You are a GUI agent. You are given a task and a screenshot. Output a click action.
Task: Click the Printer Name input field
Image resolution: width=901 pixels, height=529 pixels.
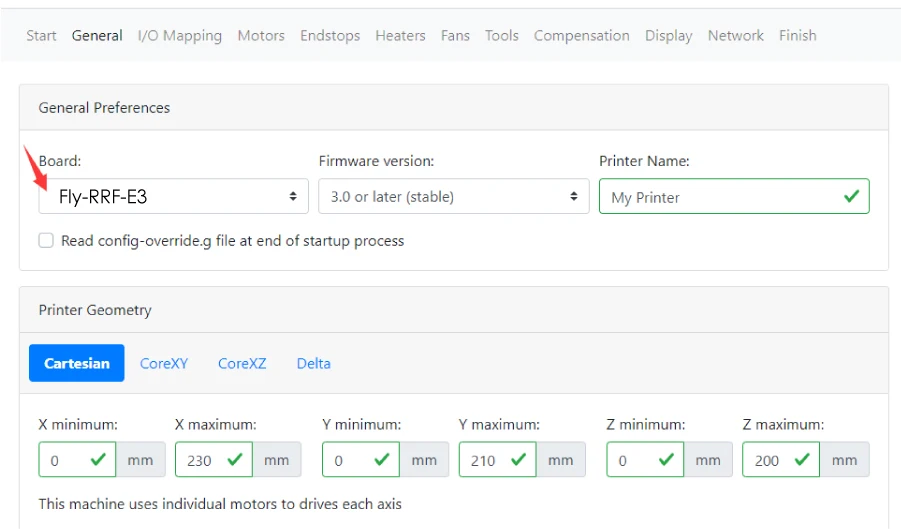722,197
